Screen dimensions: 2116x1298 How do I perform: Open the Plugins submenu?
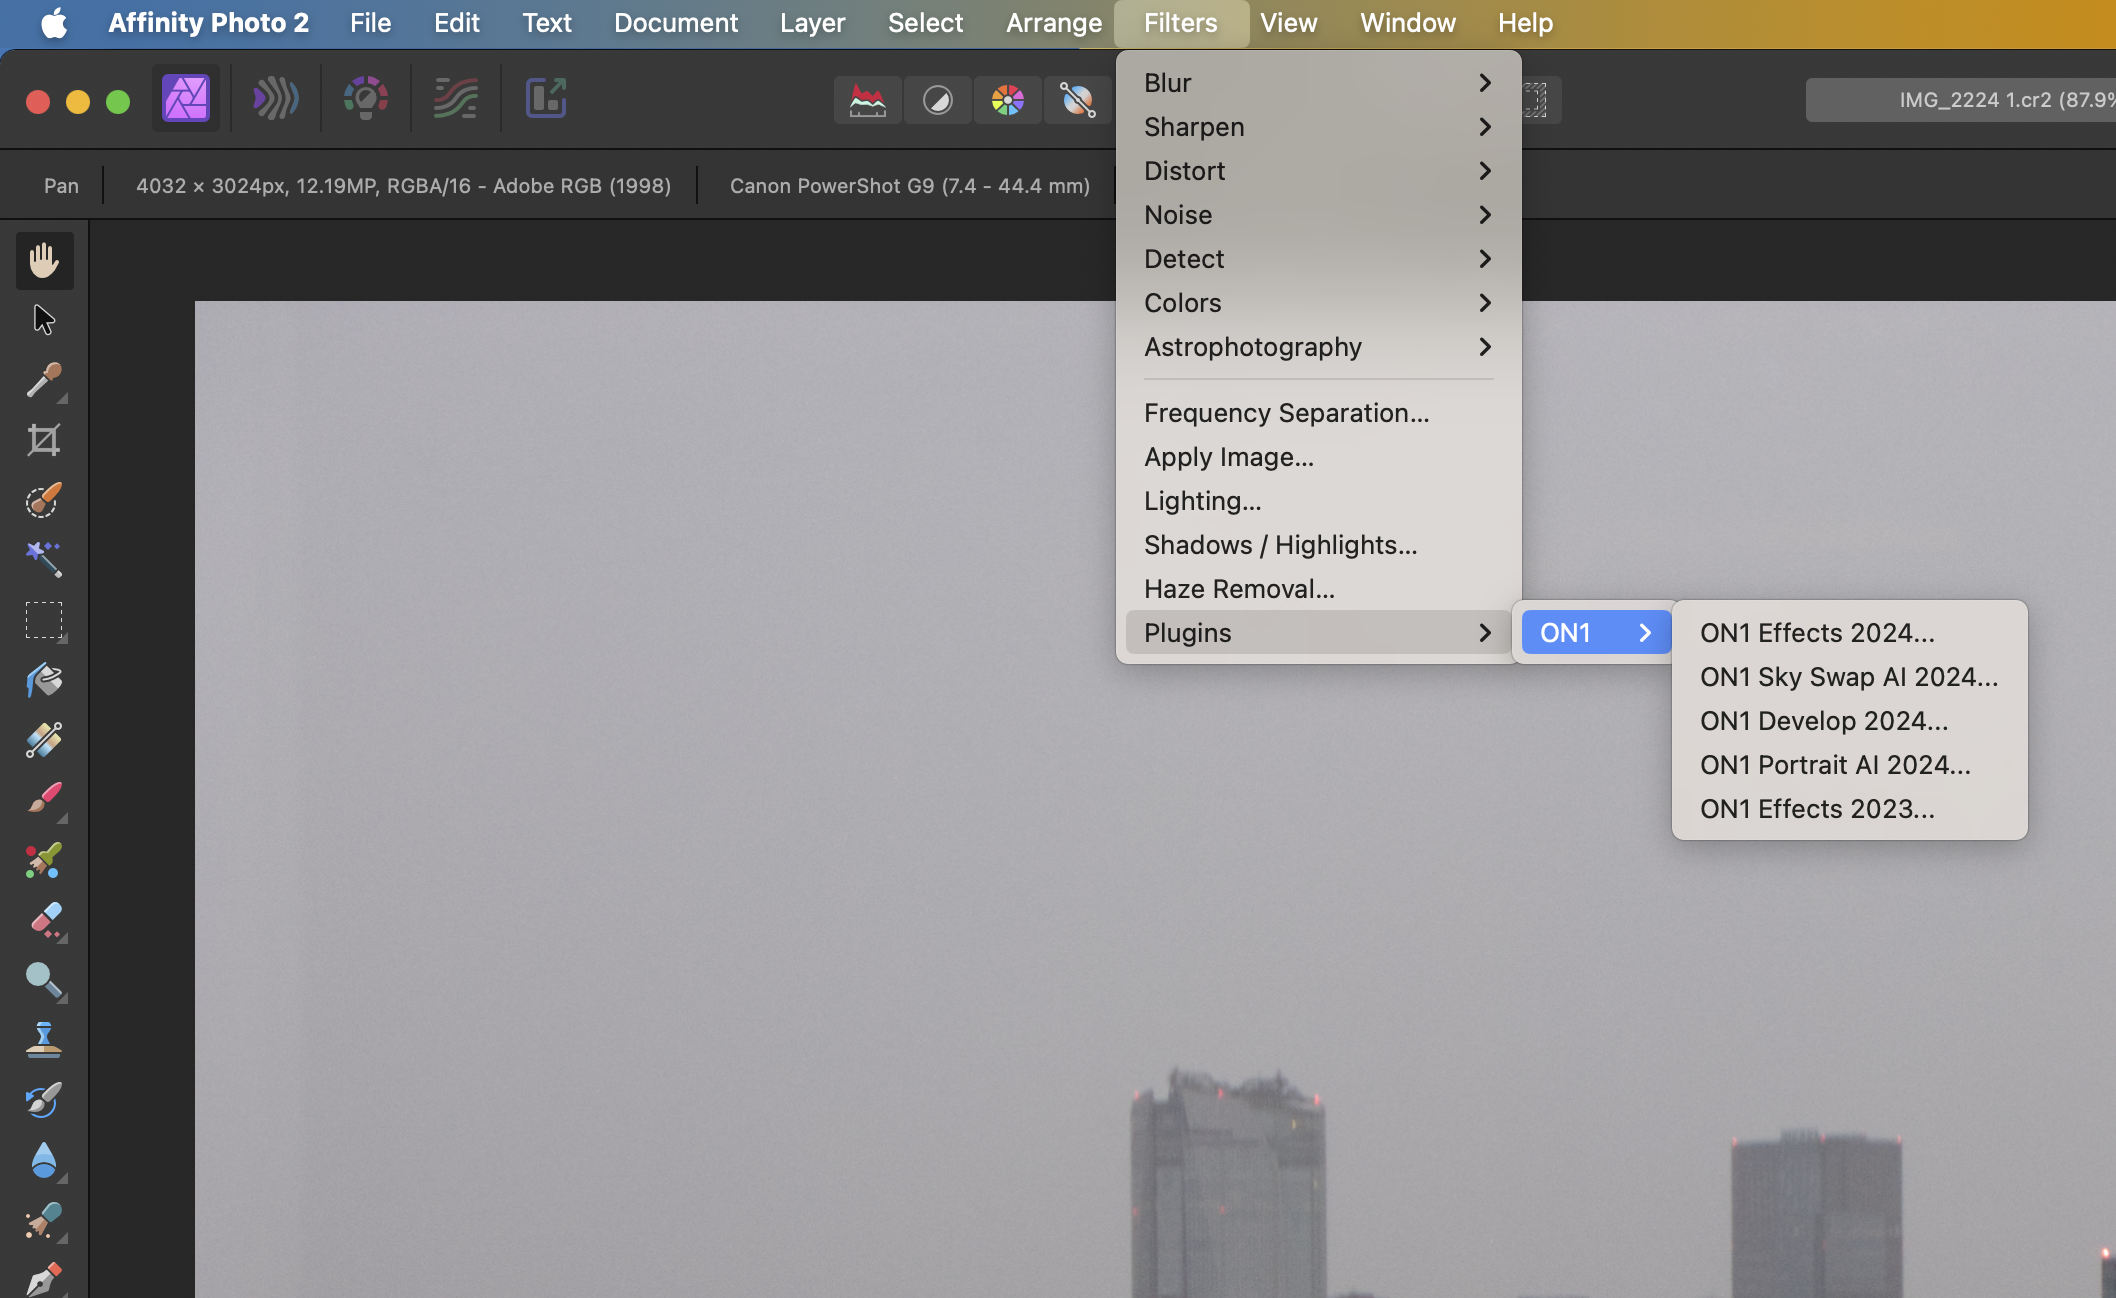(1318, 633)
